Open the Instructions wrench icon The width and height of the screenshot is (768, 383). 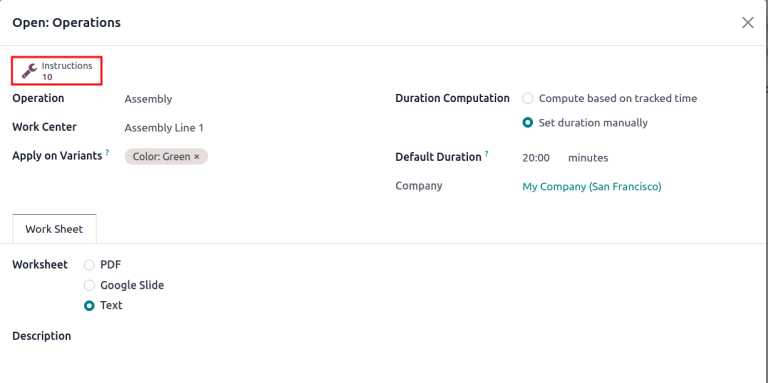(29, 71)
